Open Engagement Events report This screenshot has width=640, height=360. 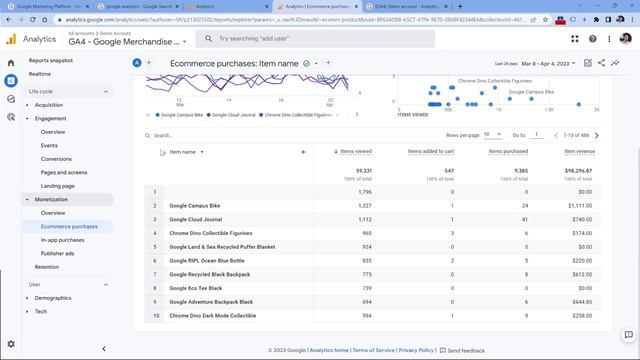[x=49, y=145]
